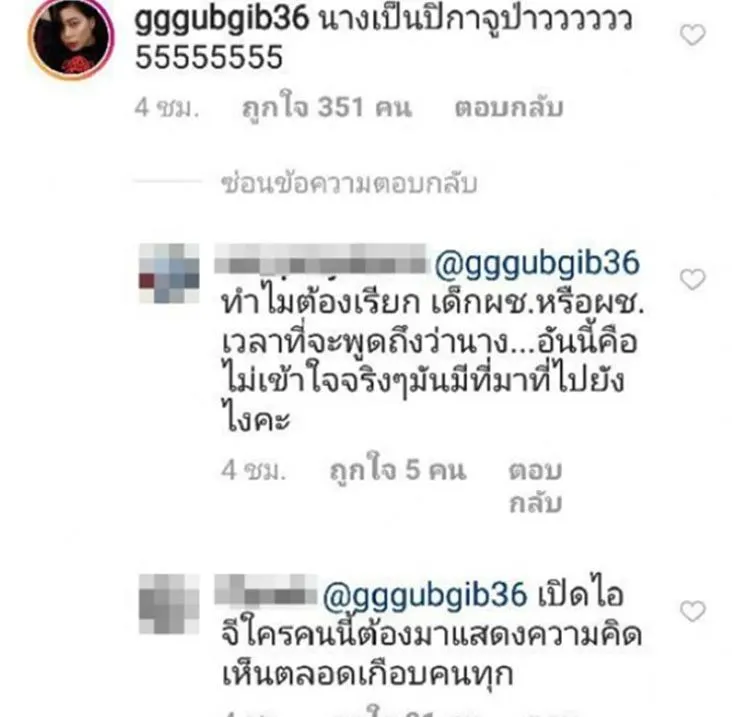Viewport: 732px width, 717px height.
Task: Click the 4 ชม. timestamp under the first reply
Action: [253, 470]
